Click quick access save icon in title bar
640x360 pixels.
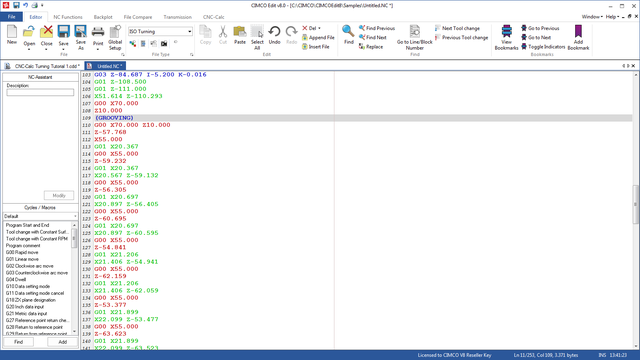pos(16,5)
